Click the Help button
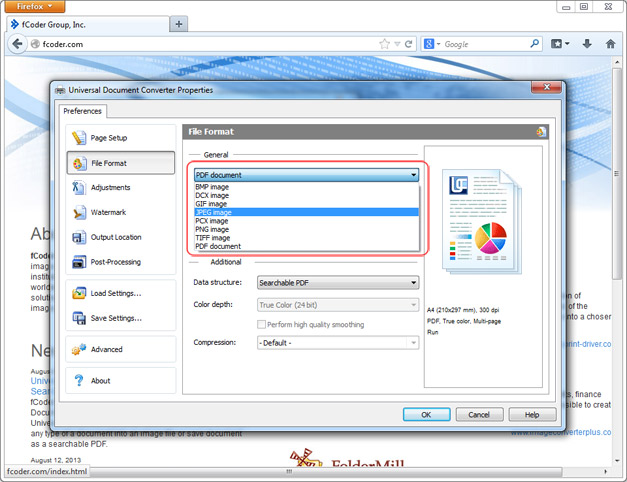 [532, 415]
